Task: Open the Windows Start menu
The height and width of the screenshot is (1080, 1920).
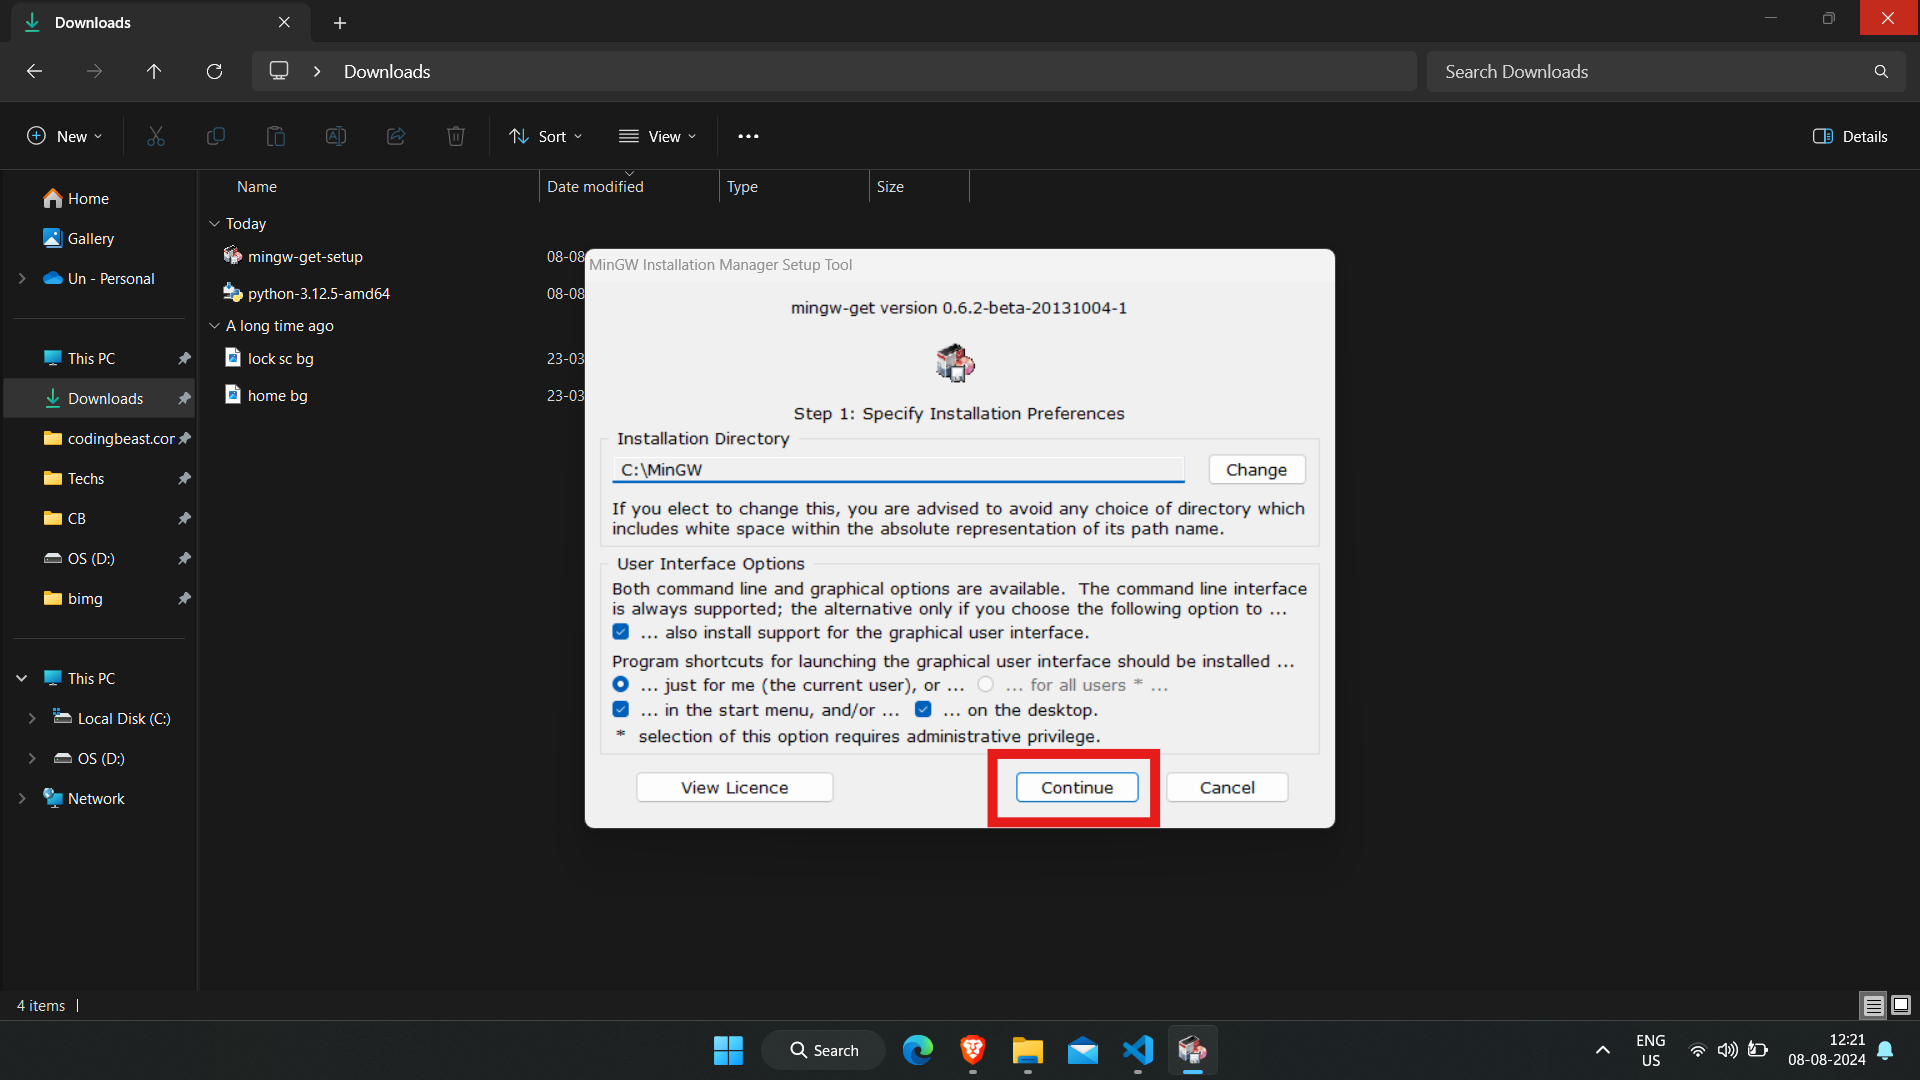Action: click(x=728, y=1050)
